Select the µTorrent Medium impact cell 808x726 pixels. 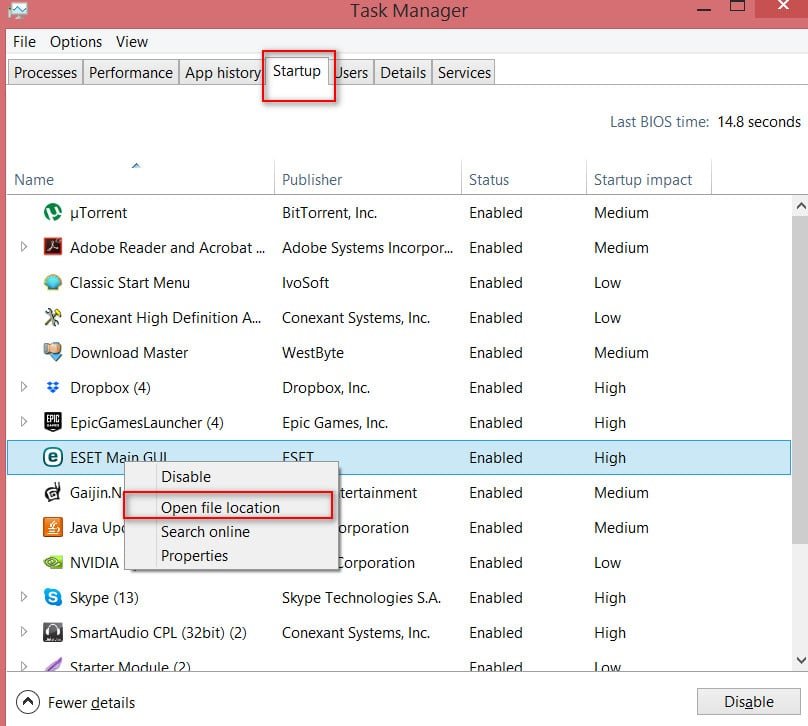[621, 212]
